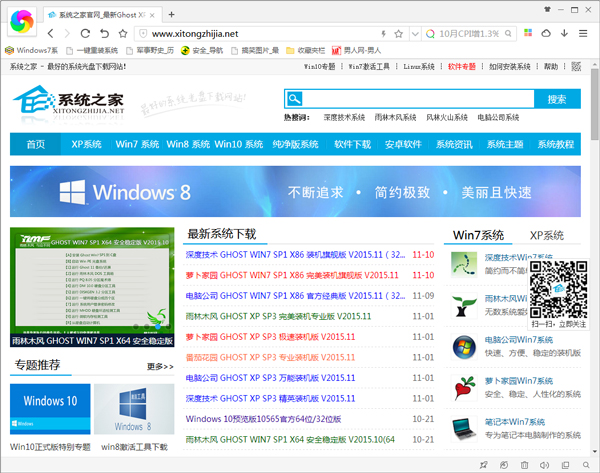Click the 笔记本Win7系统 laptop icon
This screenshot has height=473, width=600.
[464, 429]
